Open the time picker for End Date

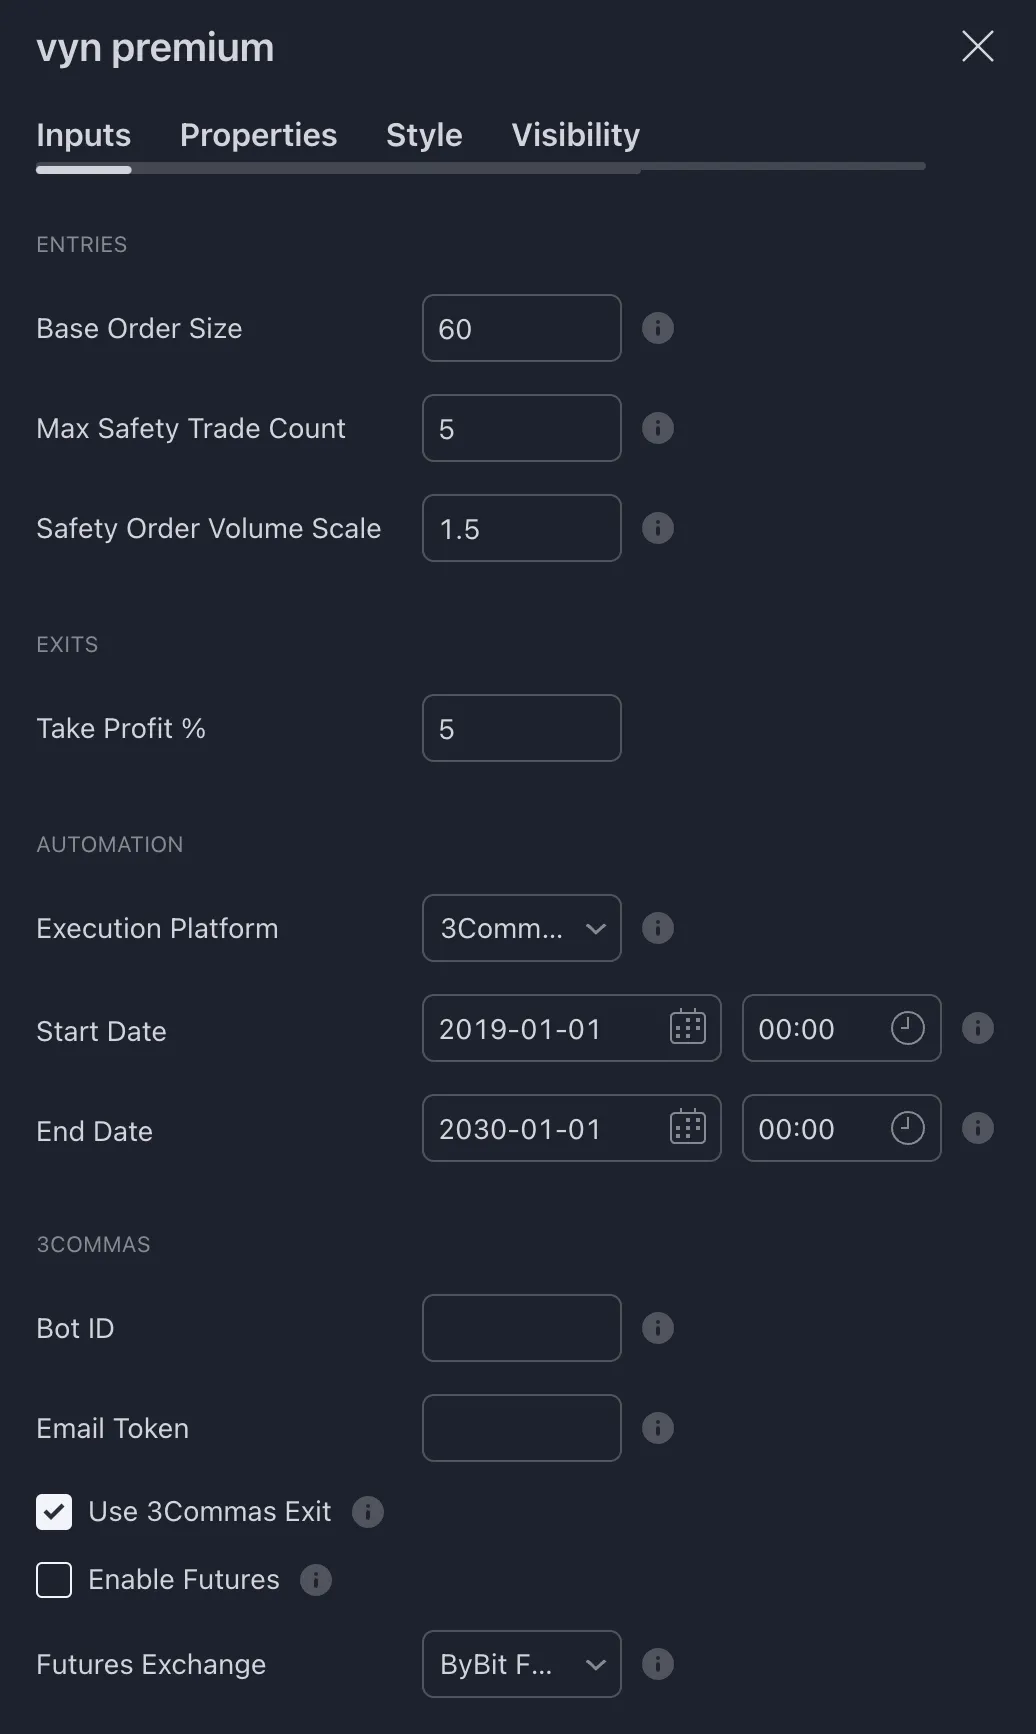pyautogui.click(x=906, y=1128)
